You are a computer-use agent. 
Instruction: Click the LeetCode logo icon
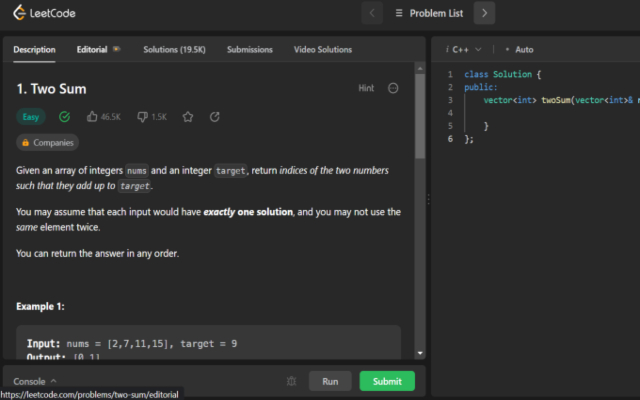pyautogui.click(x=19, y=13)
